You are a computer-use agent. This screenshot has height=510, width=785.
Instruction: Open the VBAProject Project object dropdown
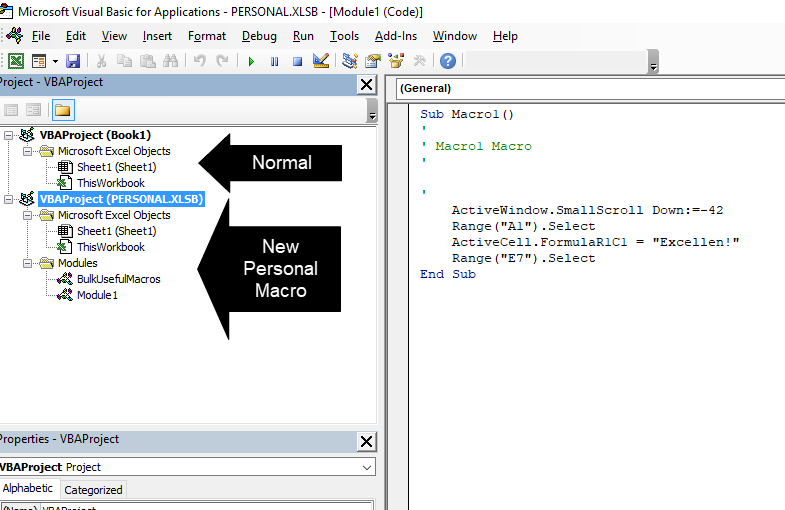pos(367,467)
